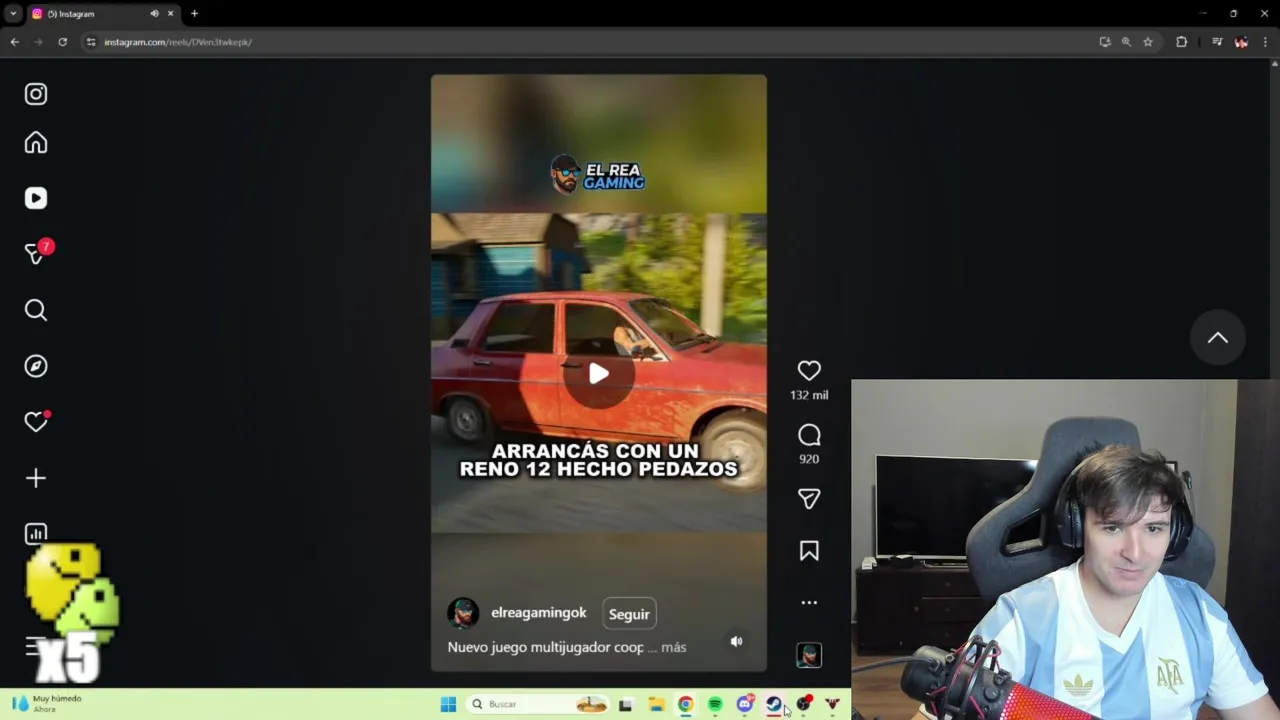Reload the Instagram page
The height and width of the screenshot is (720, 1280).
62,42
